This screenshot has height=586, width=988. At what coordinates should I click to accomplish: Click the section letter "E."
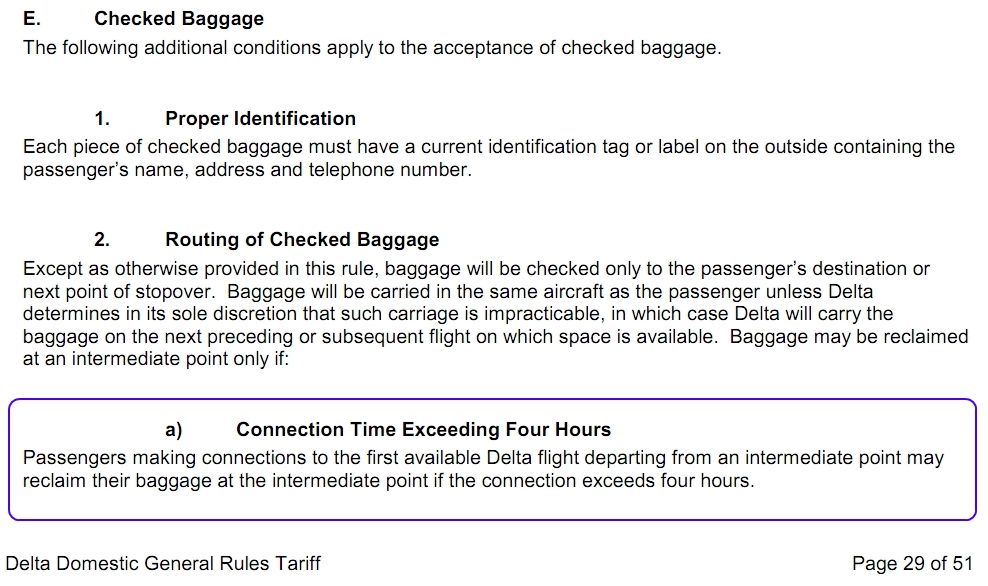pyautogui.click(x=32, y=19)
